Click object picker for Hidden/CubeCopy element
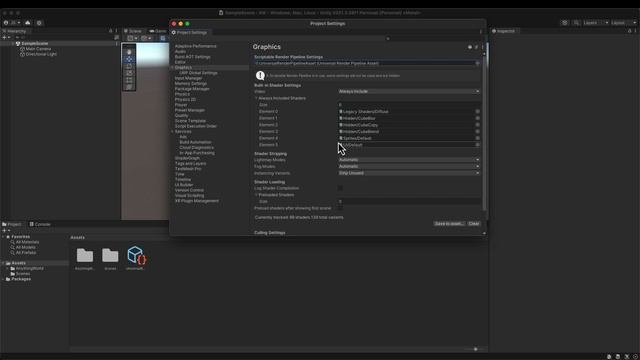The height and width of the screenshot is (360, 640). [477, 125]
